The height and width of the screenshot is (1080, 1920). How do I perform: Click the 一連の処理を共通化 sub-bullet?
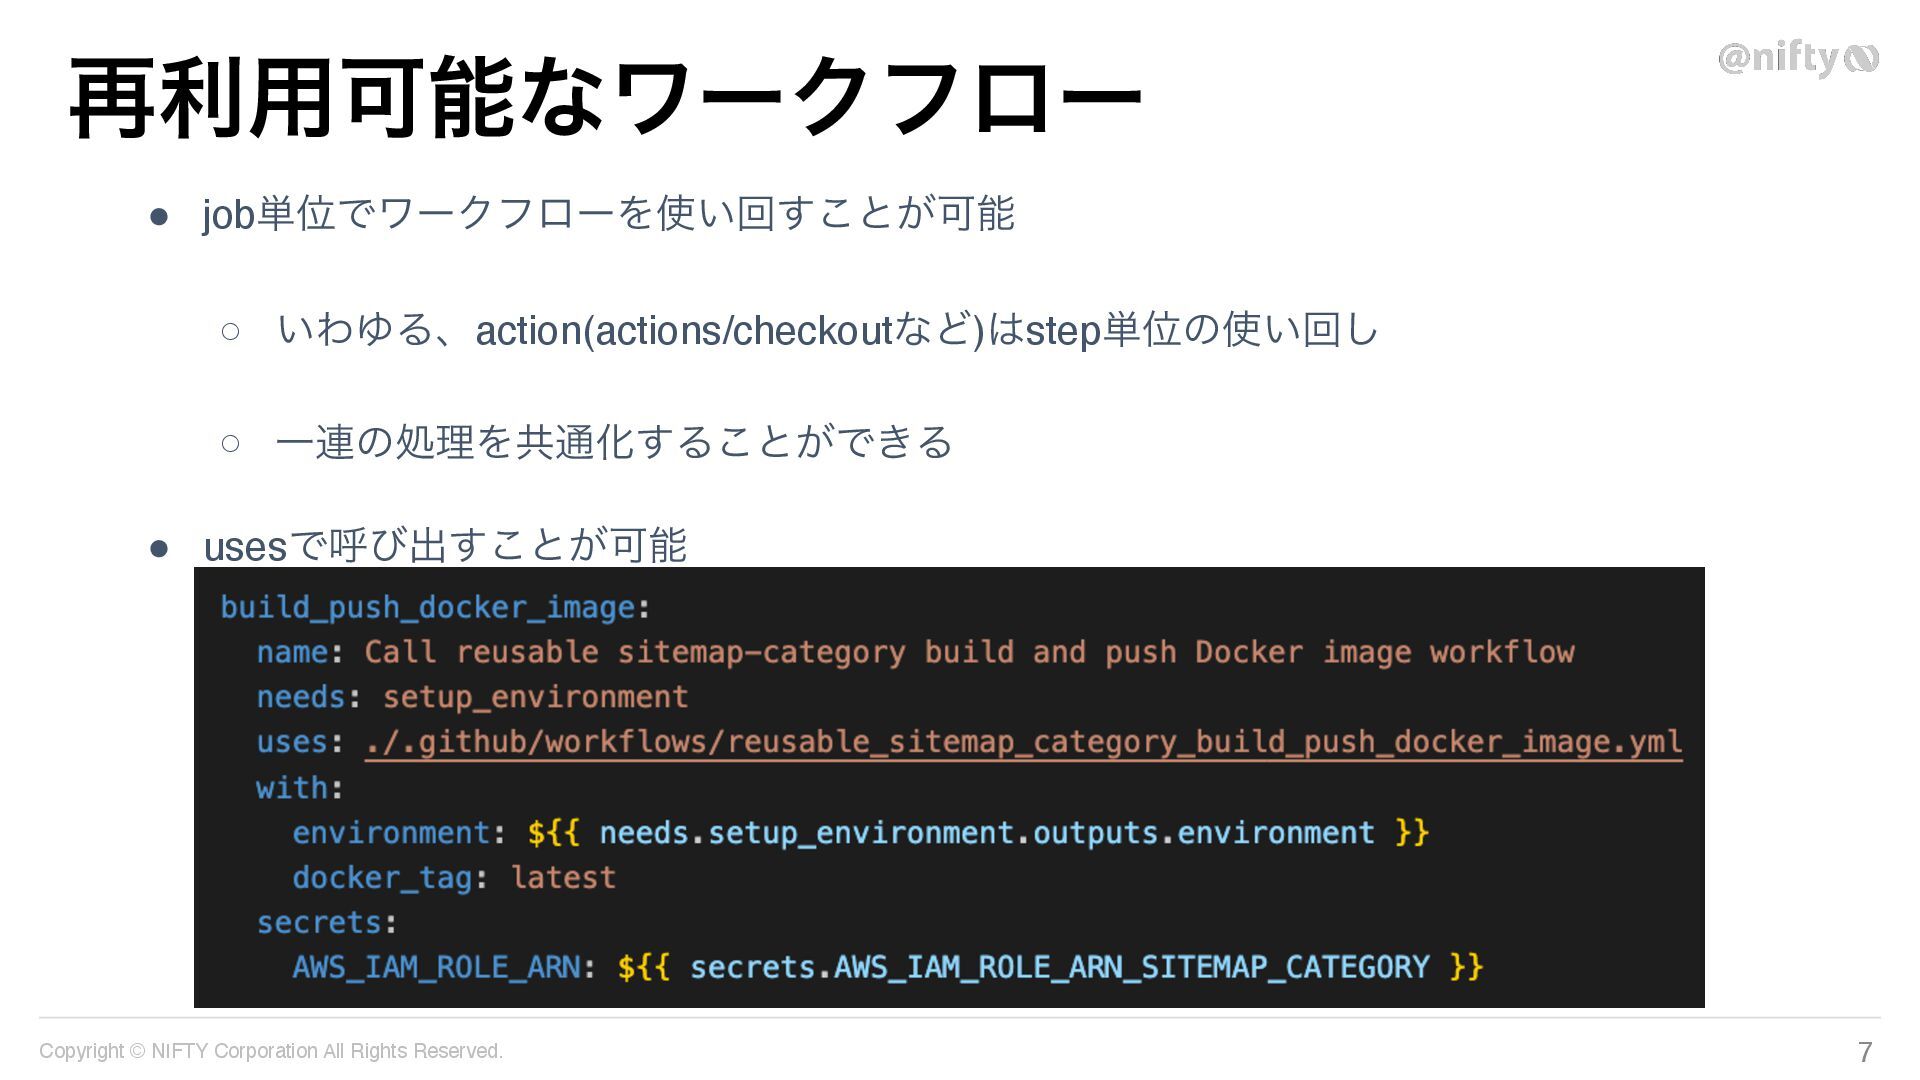click(615, 441)
